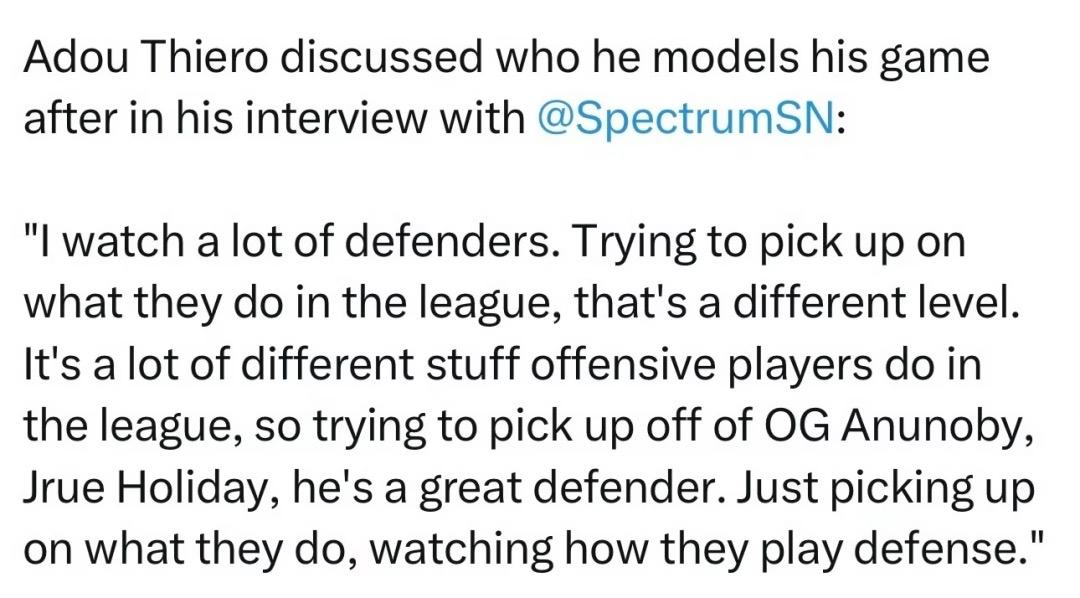
Task: Click the word "watching" in the last line
Action: point(463,550)
